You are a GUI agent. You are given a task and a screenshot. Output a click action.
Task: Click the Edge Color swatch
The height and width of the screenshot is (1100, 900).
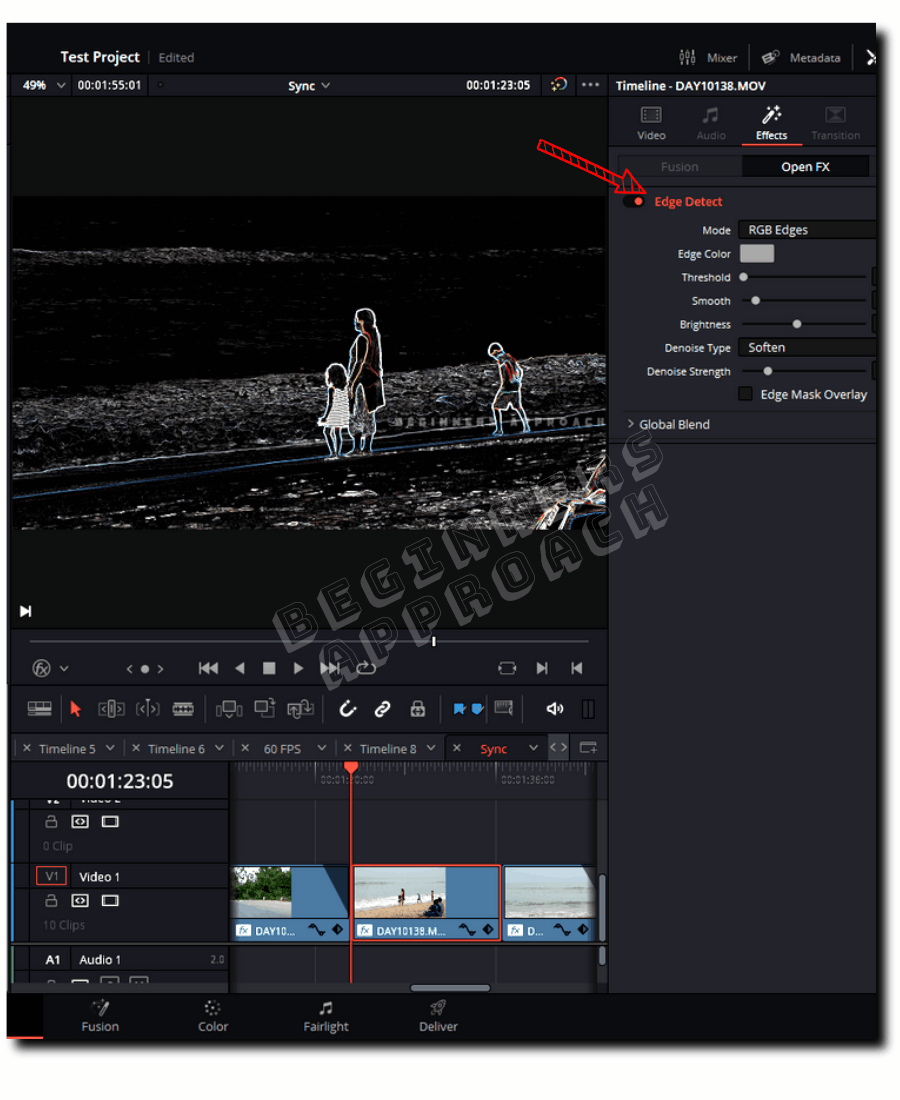pos(757,254)
